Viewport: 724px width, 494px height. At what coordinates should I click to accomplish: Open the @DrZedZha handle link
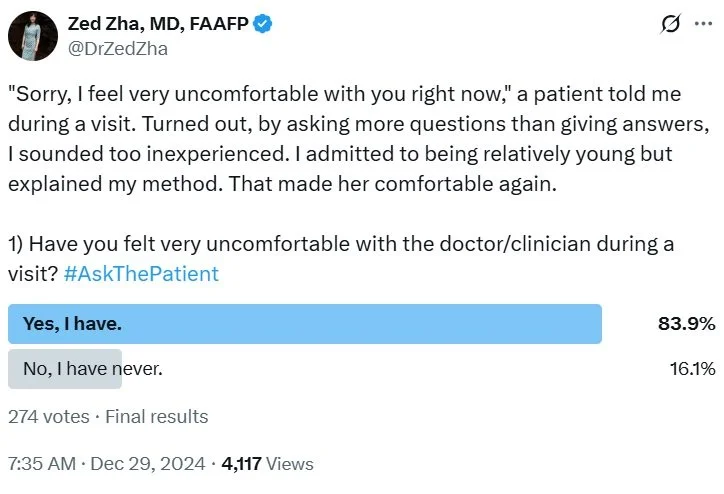pyautogui.click(x=118, y=47)
